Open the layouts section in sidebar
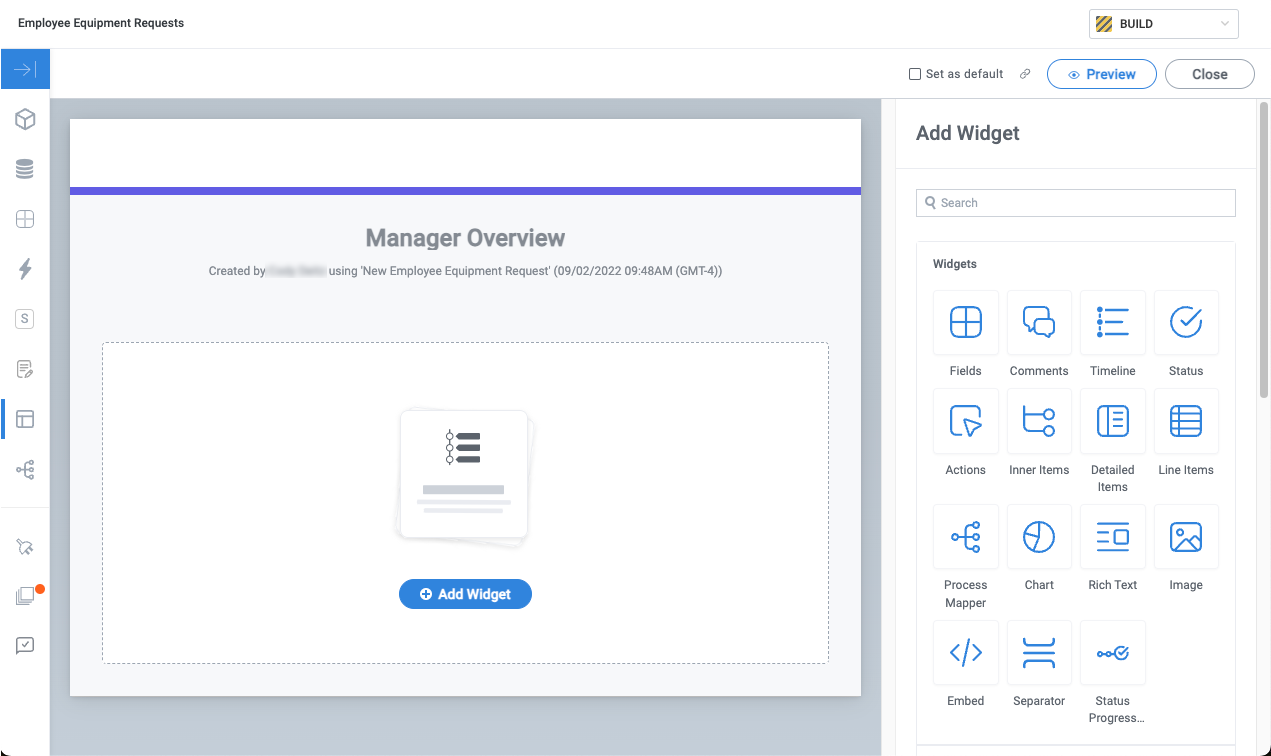 (x=25, y=419)
